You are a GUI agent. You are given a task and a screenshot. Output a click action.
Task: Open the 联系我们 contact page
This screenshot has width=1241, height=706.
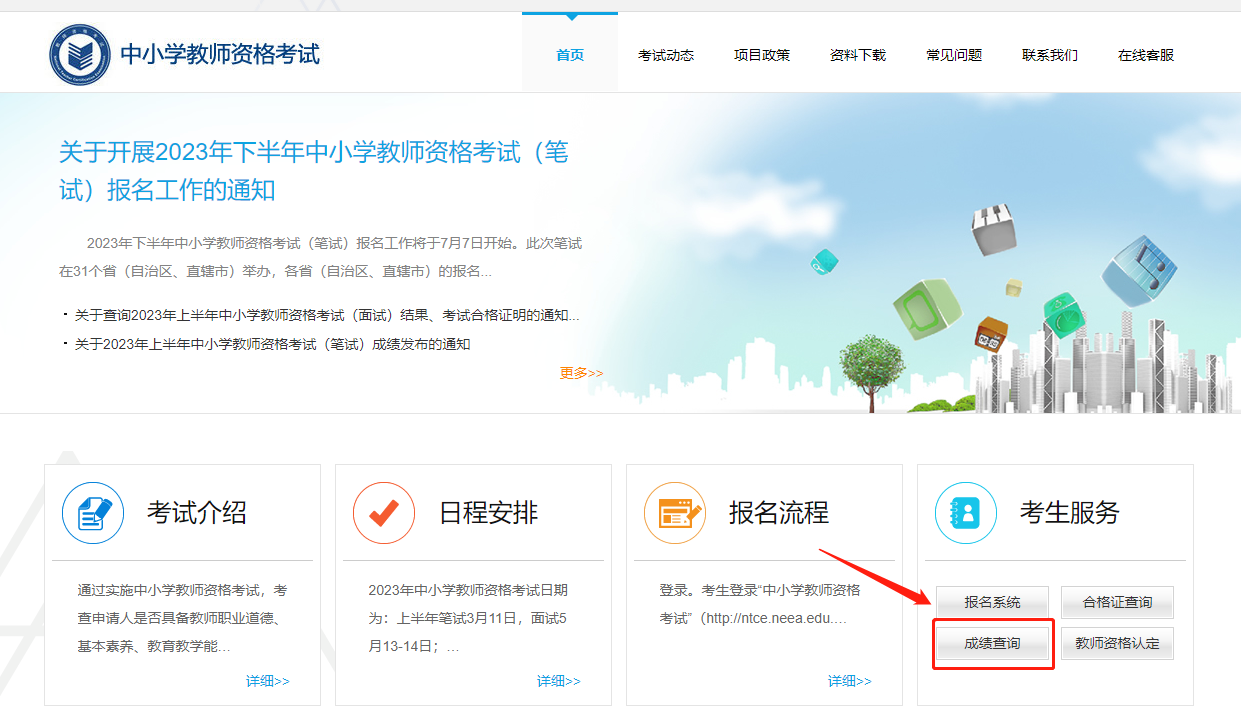click(x=1049, y=55)
